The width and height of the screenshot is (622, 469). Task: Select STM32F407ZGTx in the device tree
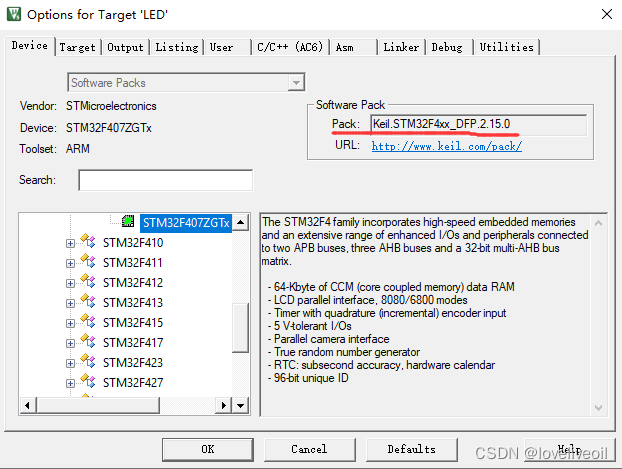[186, 223]
